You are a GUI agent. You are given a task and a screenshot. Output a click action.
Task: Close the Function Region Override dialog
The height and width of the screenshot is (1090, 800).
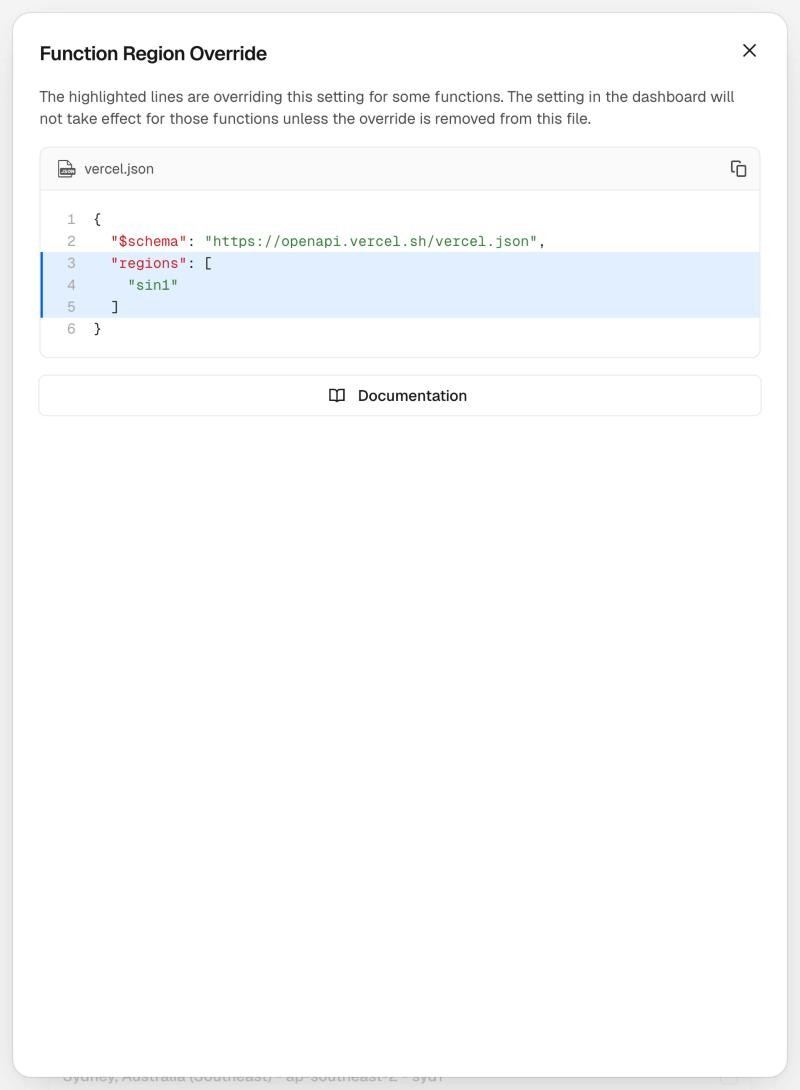[x=749, y=51]
